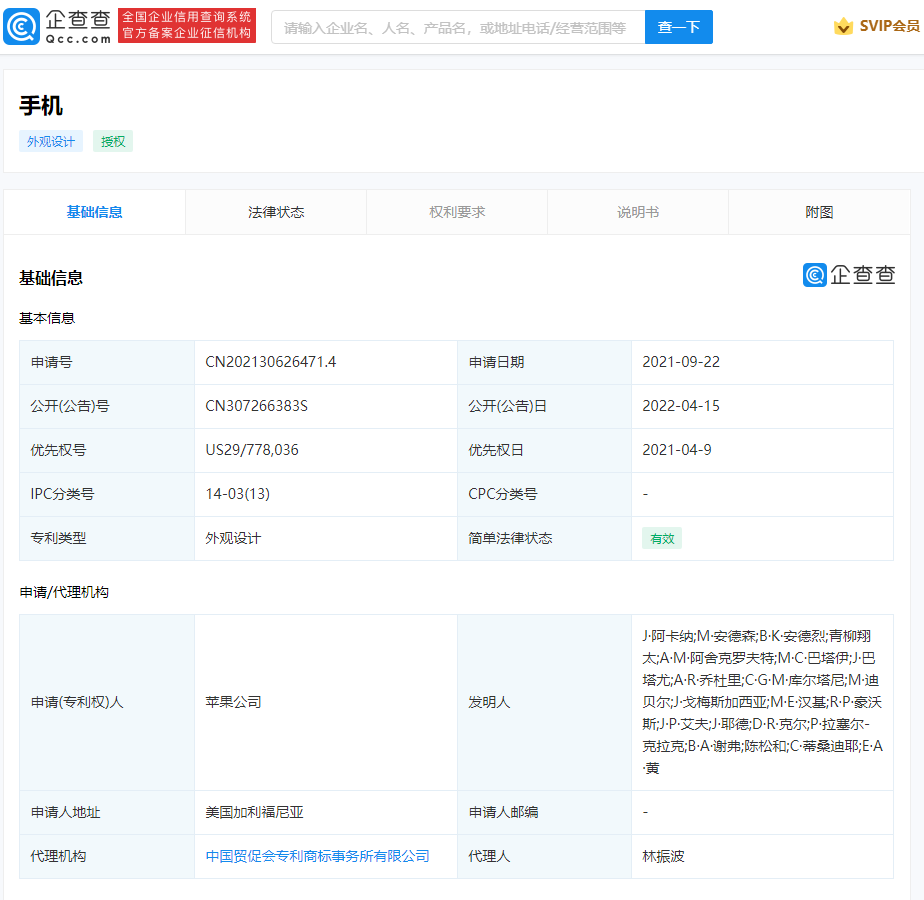924x900 pixels.
Task: Click application date 2021-09-22
Action: [x=681, y=362]
